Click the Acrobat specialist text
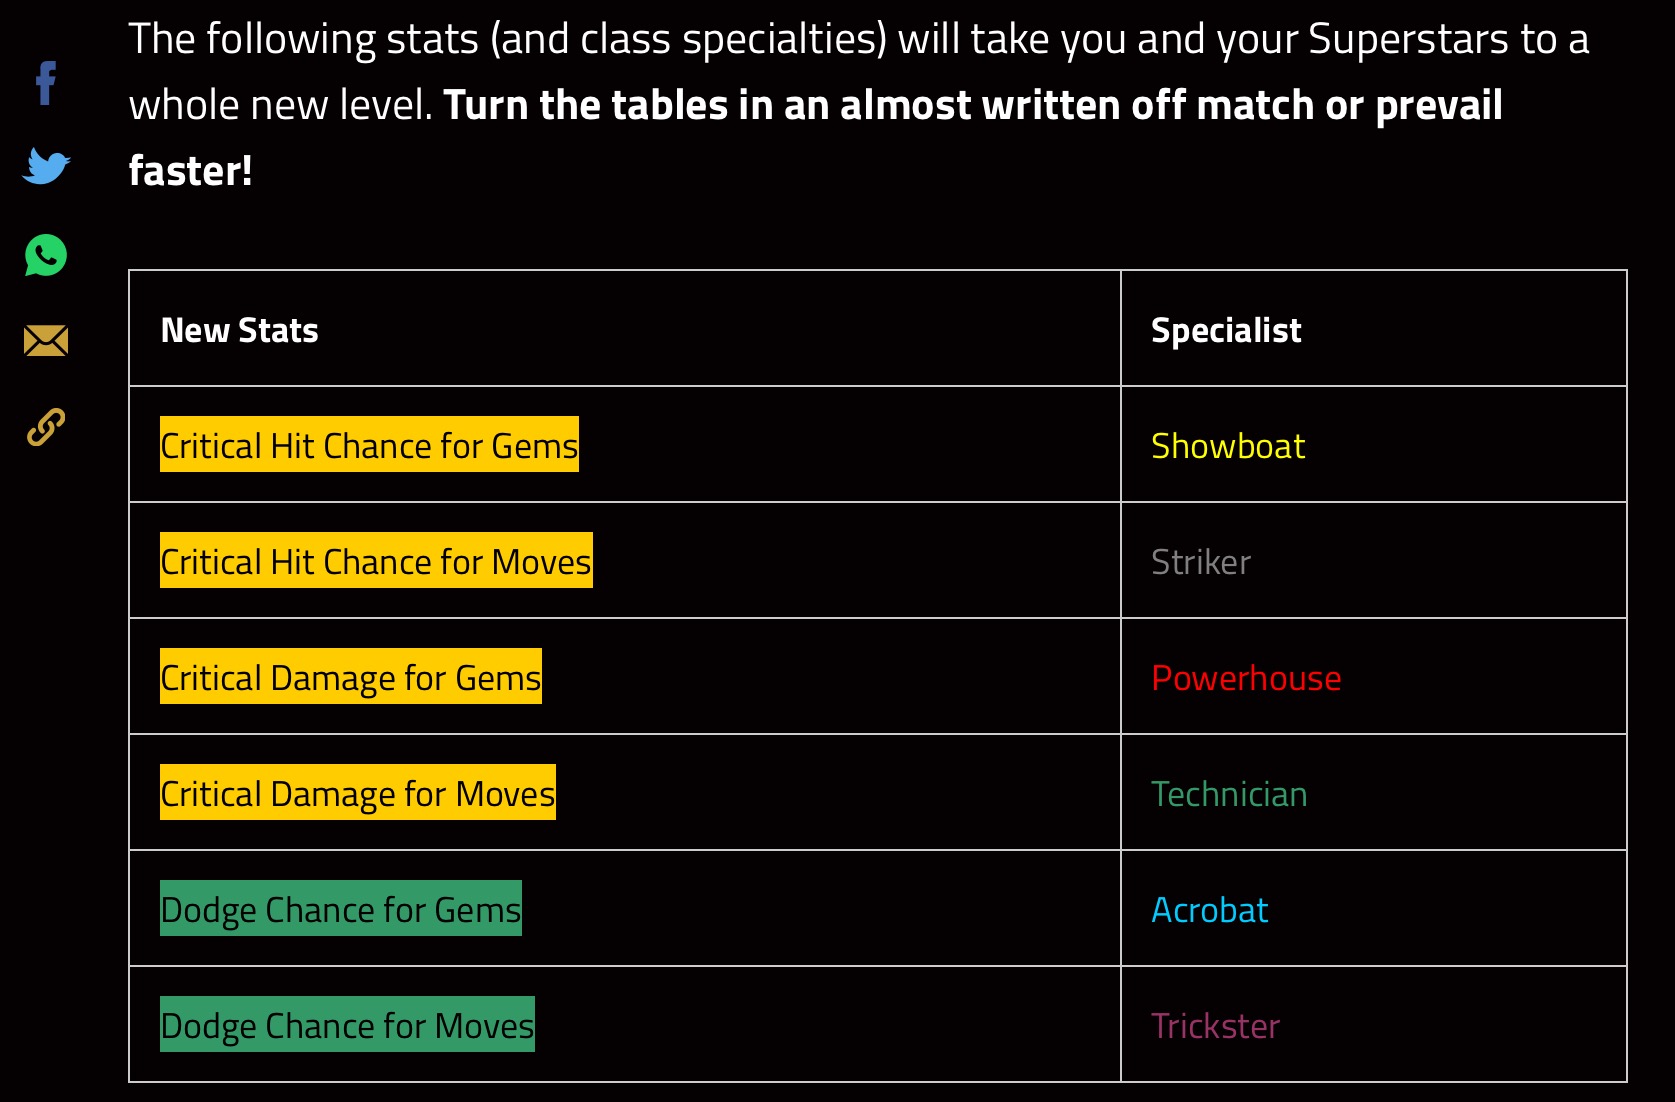This screenshot has width=1675, height=1102. (x=1210, y=910)
